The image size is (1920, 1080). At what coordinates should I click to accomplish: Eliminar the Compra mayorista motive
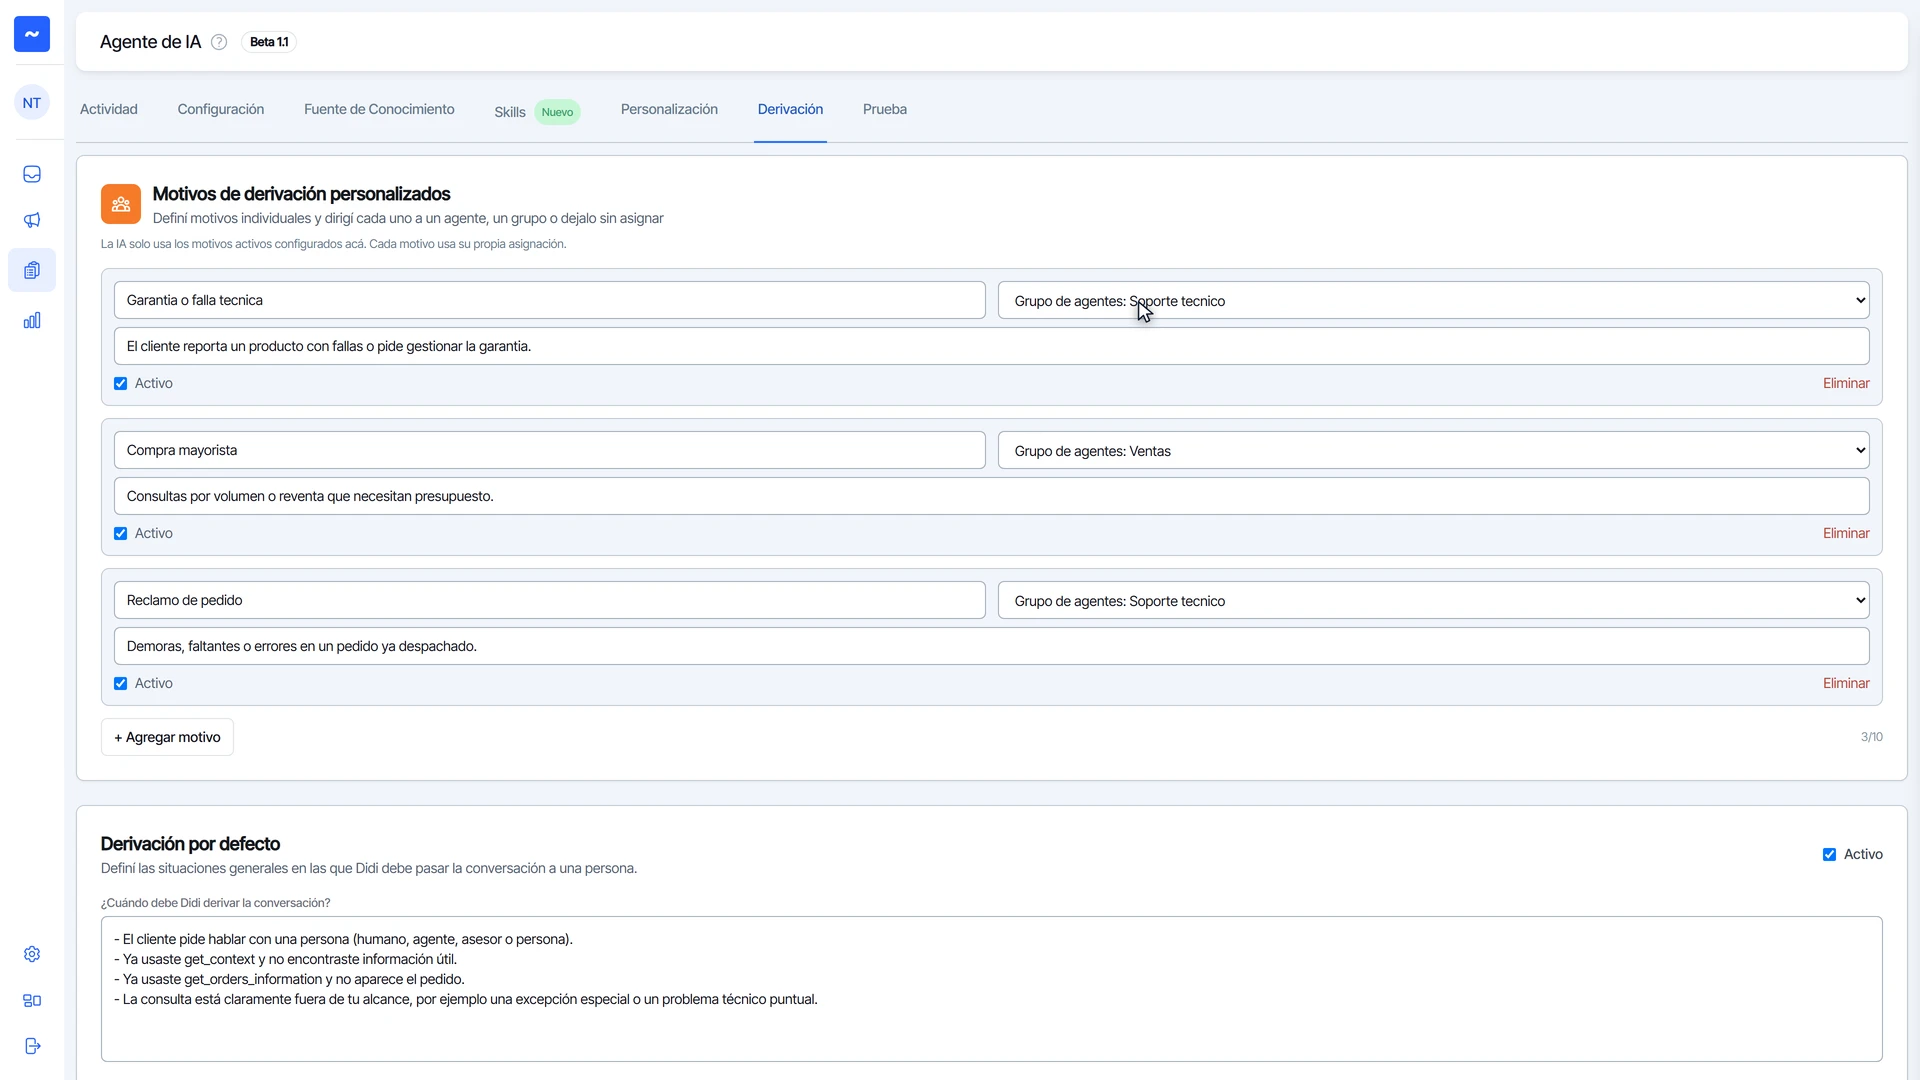[x=1846, y=533]
